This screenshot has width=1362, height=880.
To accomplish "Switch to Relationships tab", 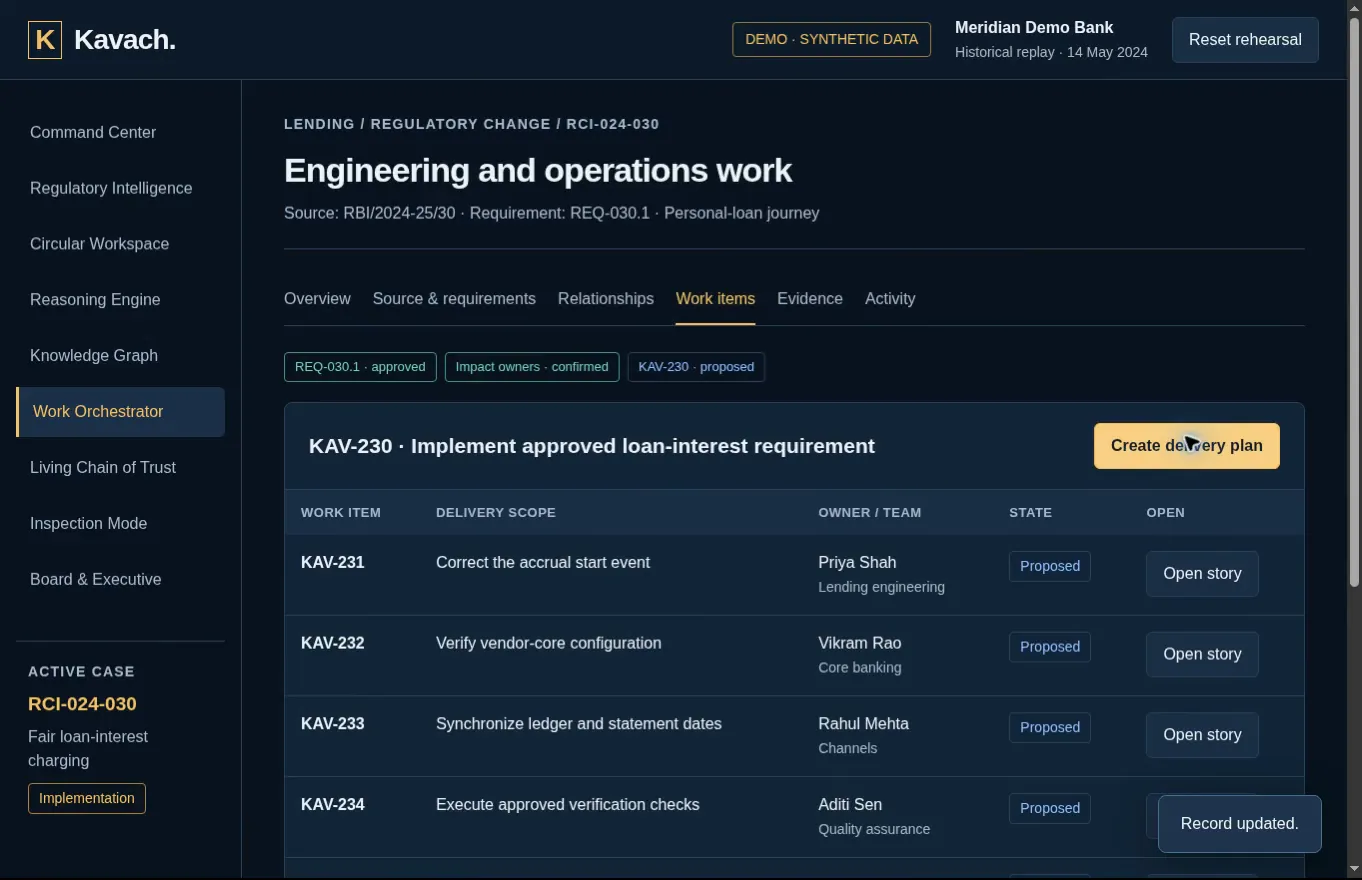I will click(x=606, y=299).
